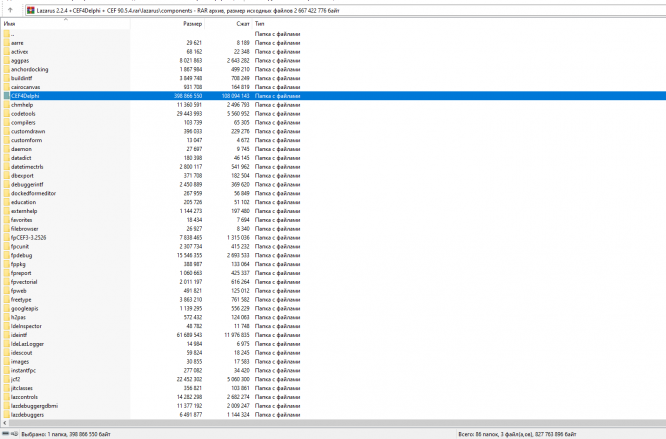The image size is (666, 439).
Task: Click the drive icon in the status bar
Action: tap(6, 434)
